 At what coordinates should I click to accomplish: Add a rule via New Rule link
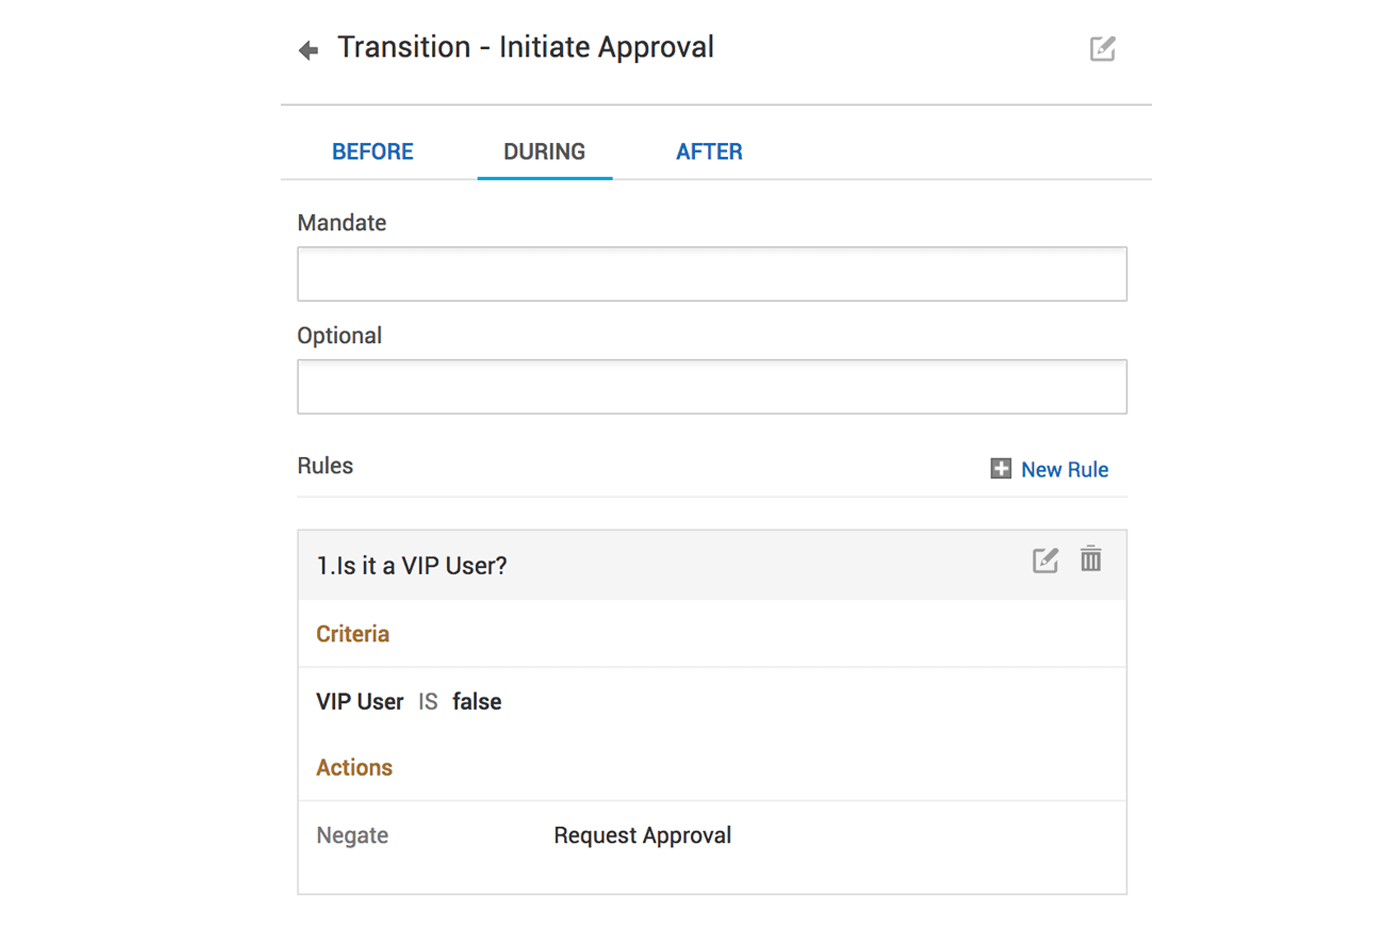tap(1064, 470)
